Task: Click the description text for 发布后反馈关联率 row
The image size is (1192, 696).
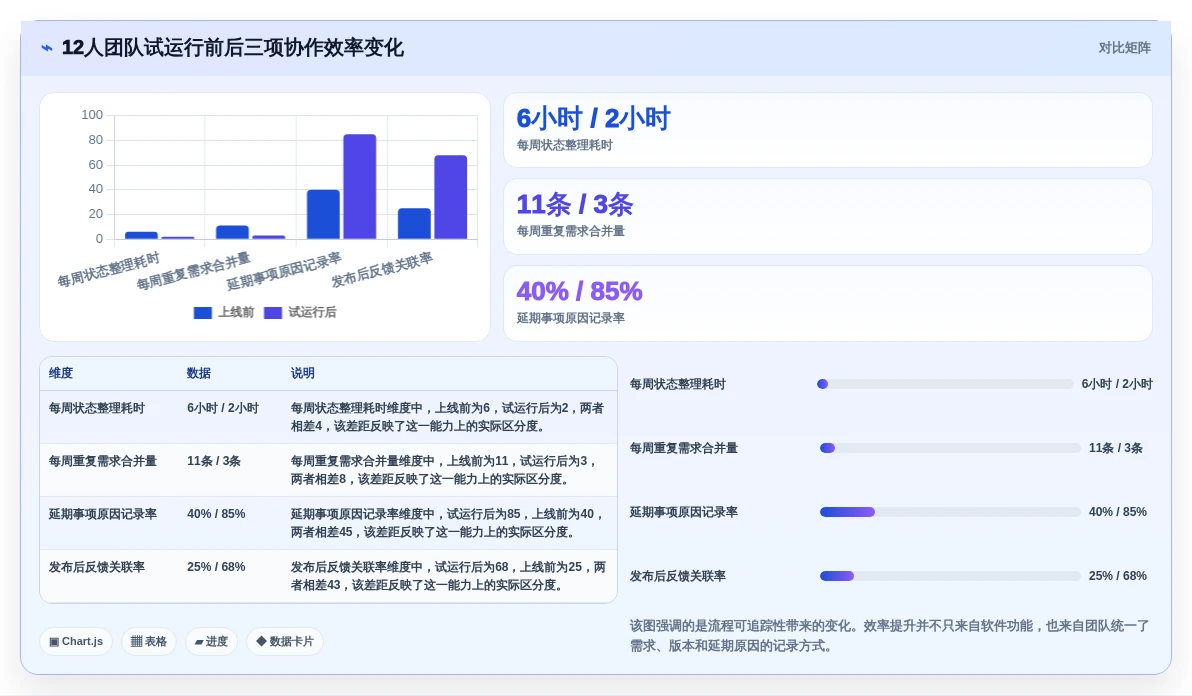Action: pyautogui.click(x=448, y=576)
